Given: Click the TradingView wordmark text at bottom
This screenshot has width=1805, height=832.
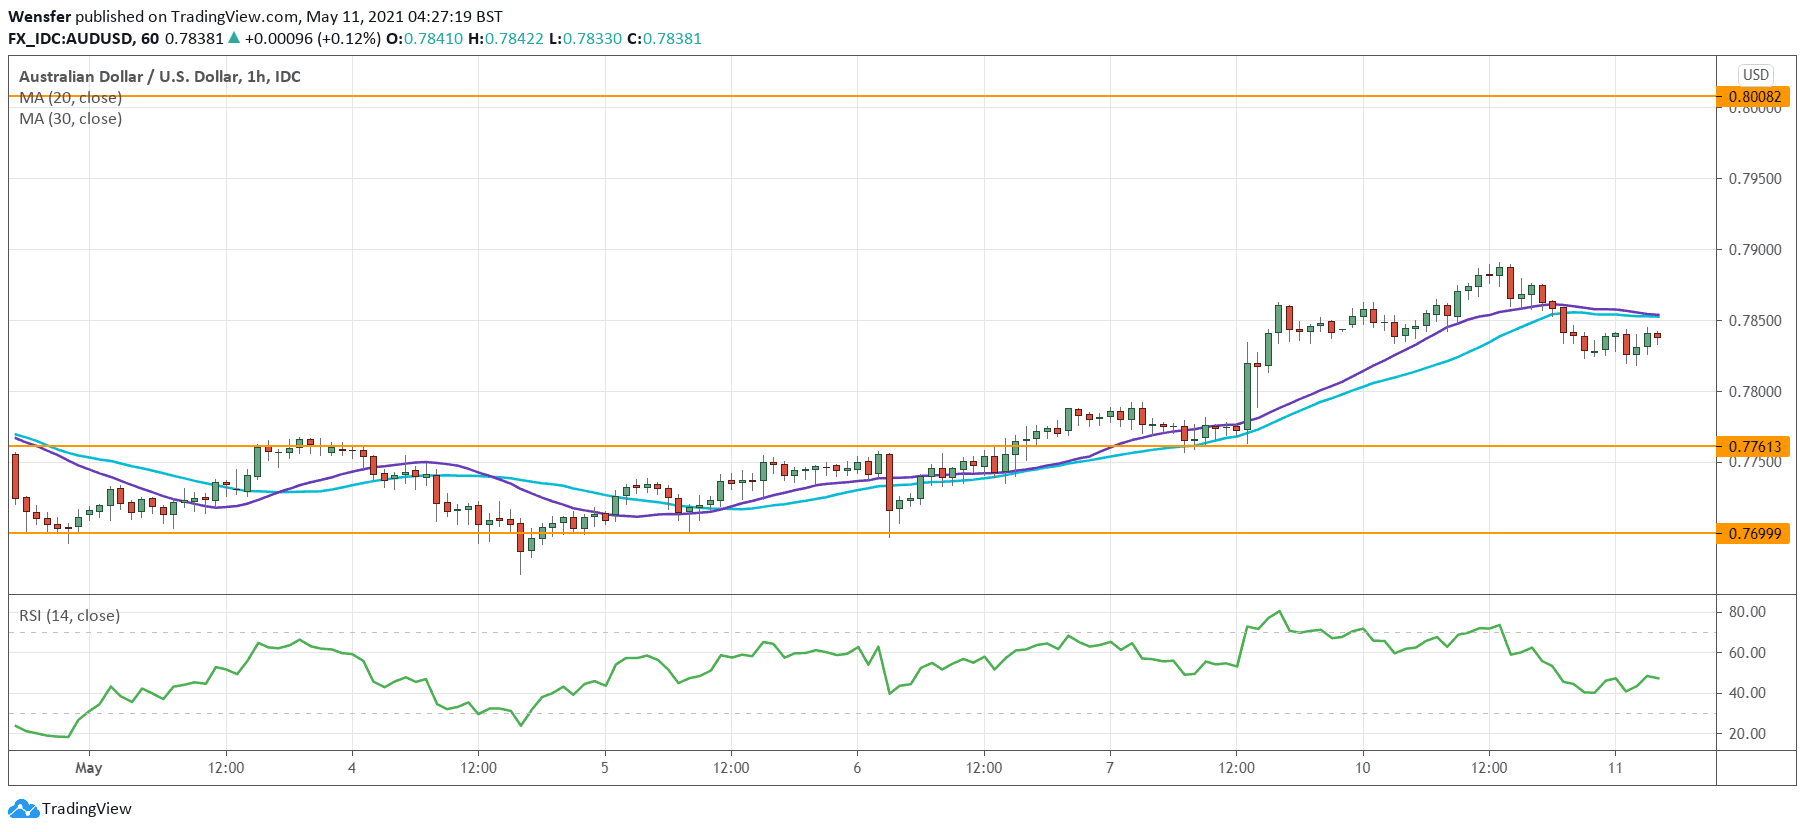Looking at the screenshot, I should pos(87,808).
